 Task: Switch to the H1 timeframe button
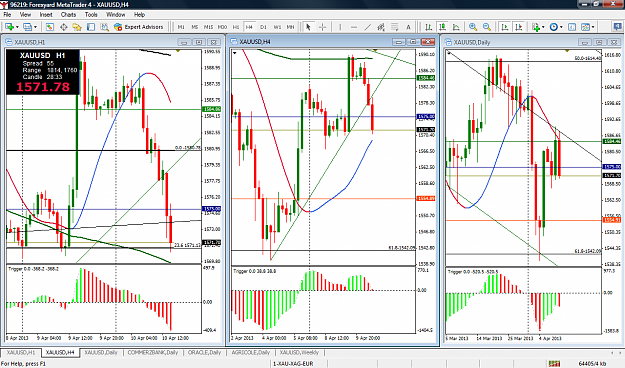tap(236, 27)
